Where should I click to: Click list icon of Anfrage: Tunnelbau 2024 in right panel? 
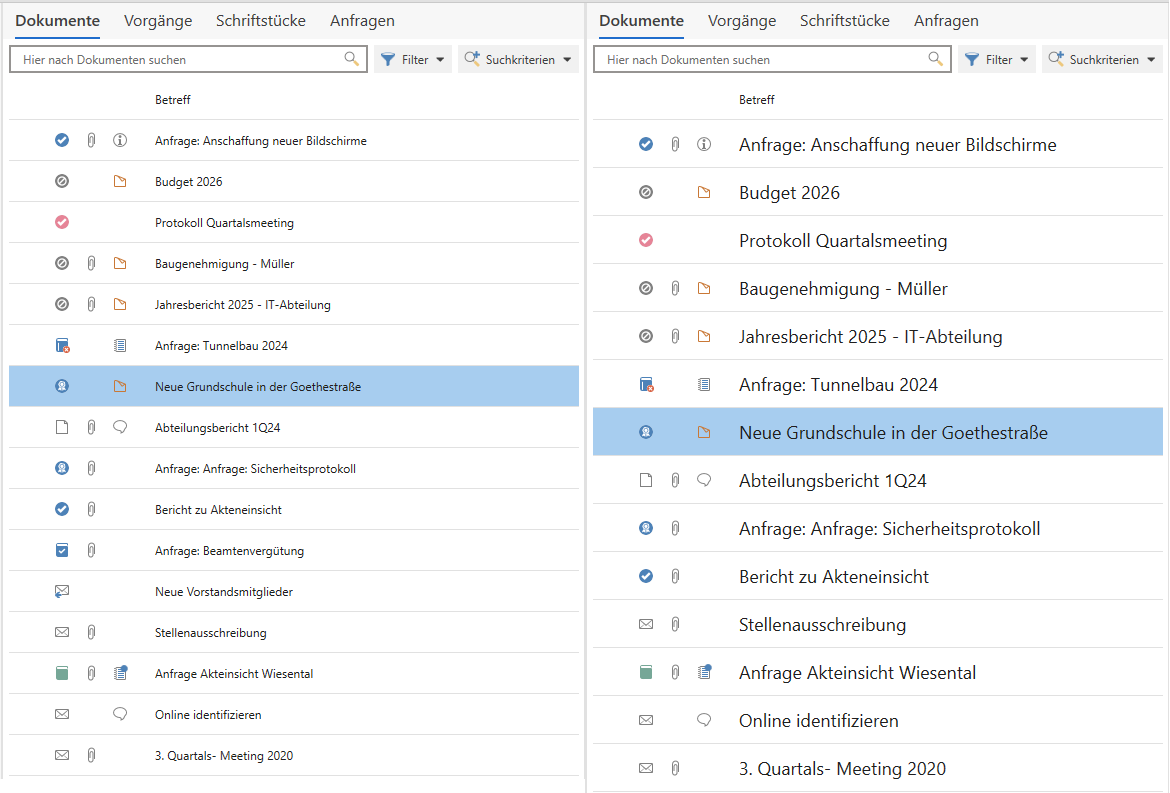point(704,385)
